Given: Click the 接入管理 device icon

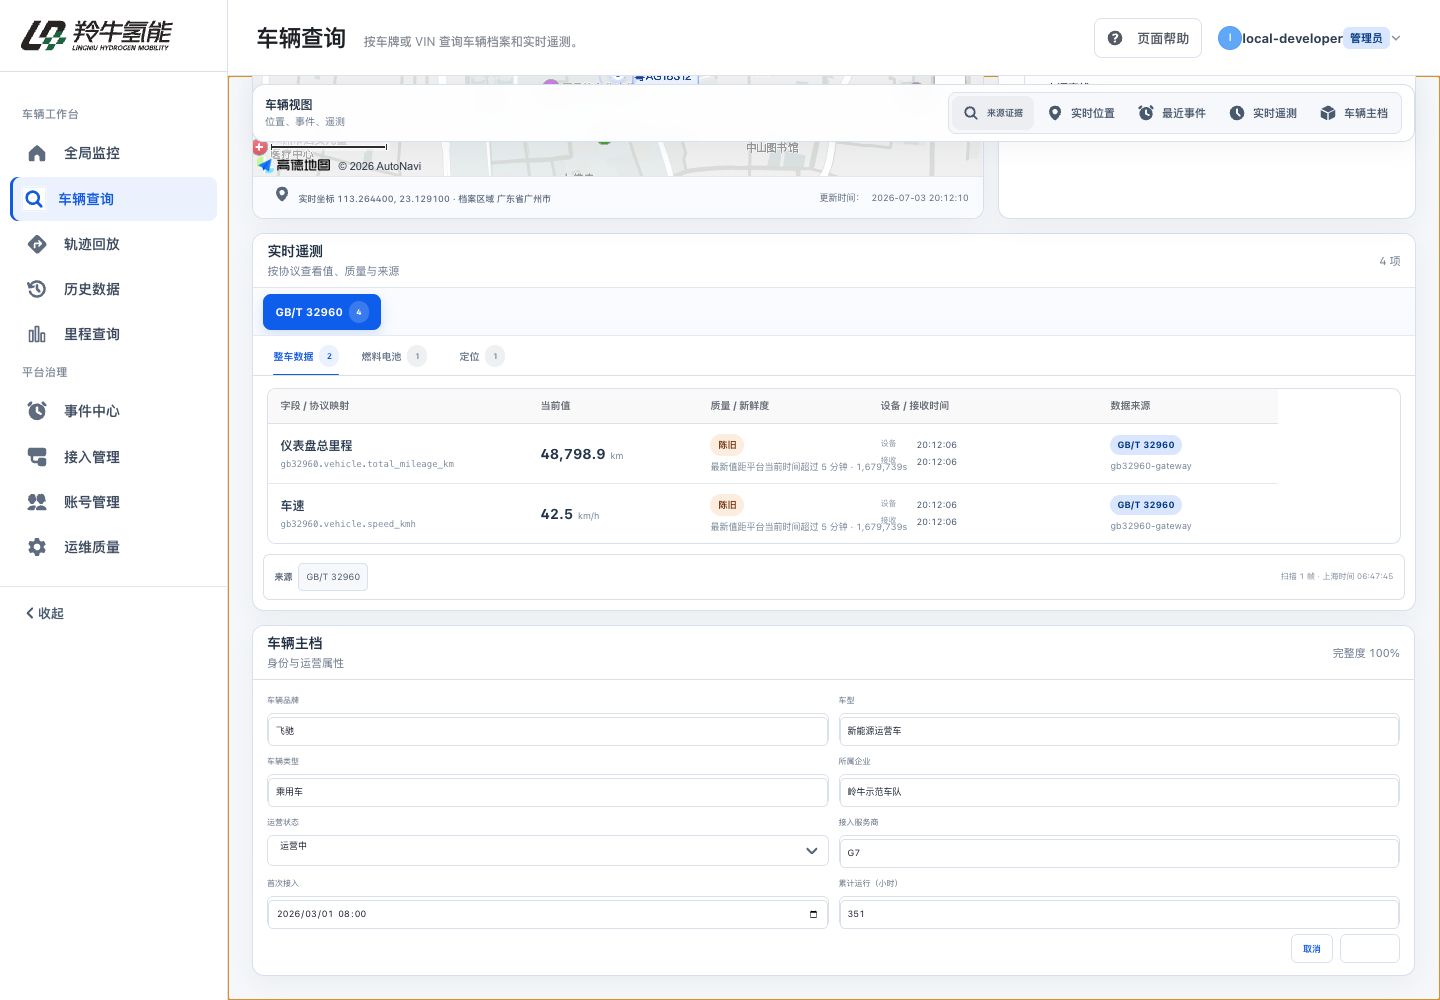Looking at the screenshot, I should pyautogui.click(x=37, y=457).
